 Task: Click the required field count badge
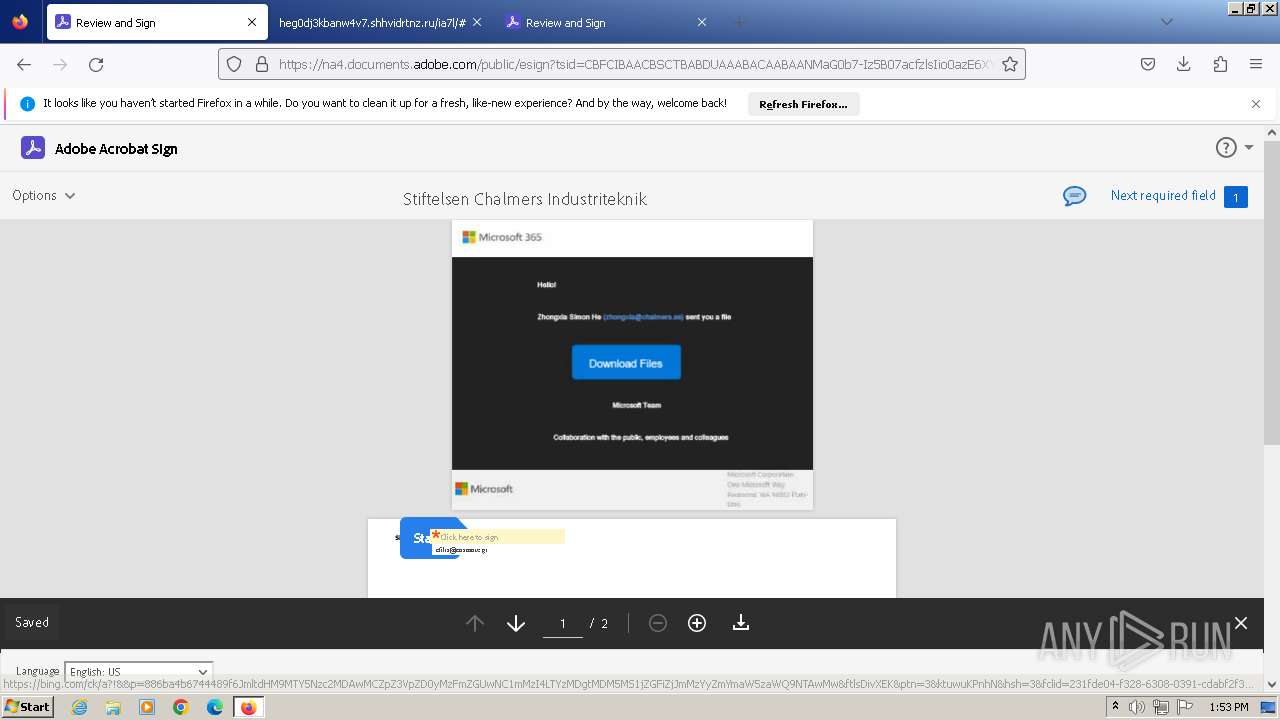pyautogui.click(x=1235, y=197)
